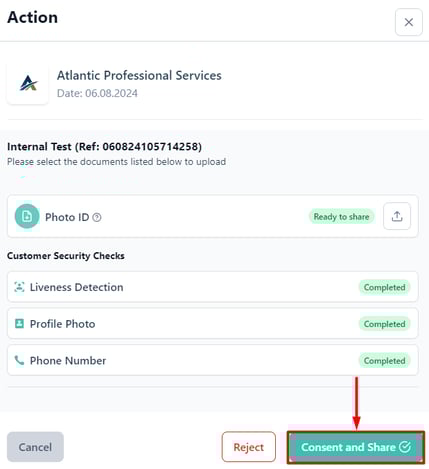Close the Action dialog with X

tap(409, 22)
